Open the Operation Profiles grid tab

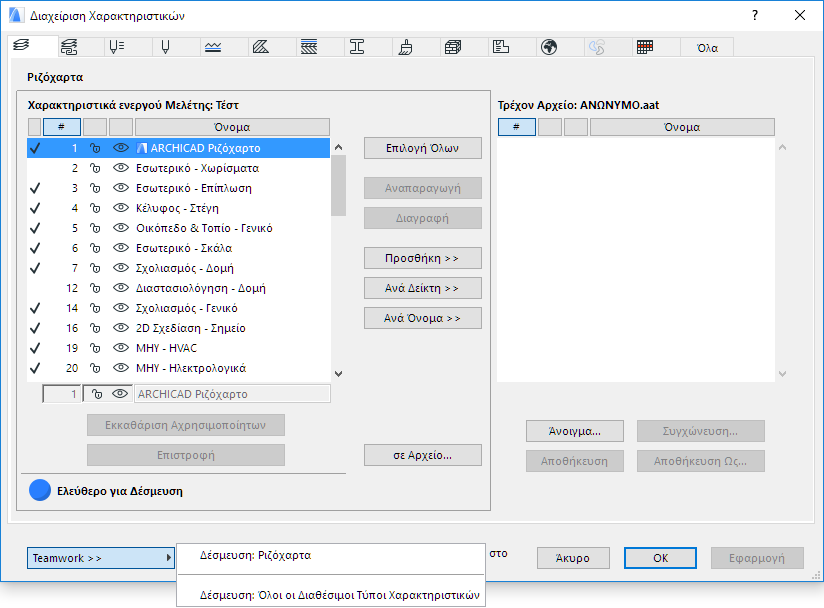click(645, 47)
